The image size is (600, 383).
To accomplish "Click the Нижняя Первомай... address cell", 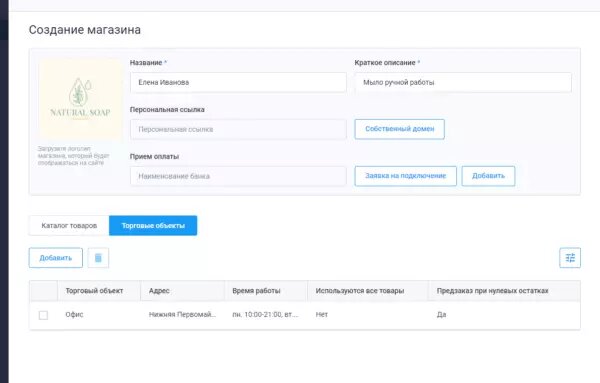I will 183,315.
